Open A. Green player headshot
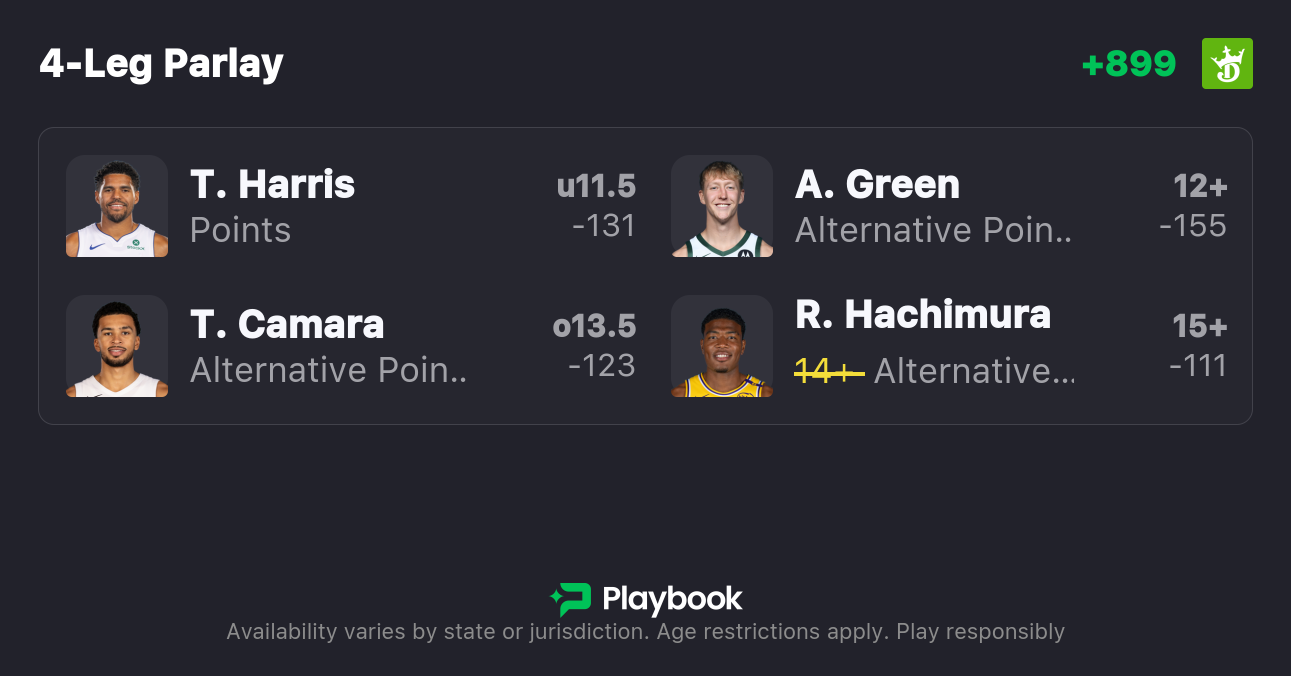This screenshot has height=676, width=1291. click(x=722, y=206)
